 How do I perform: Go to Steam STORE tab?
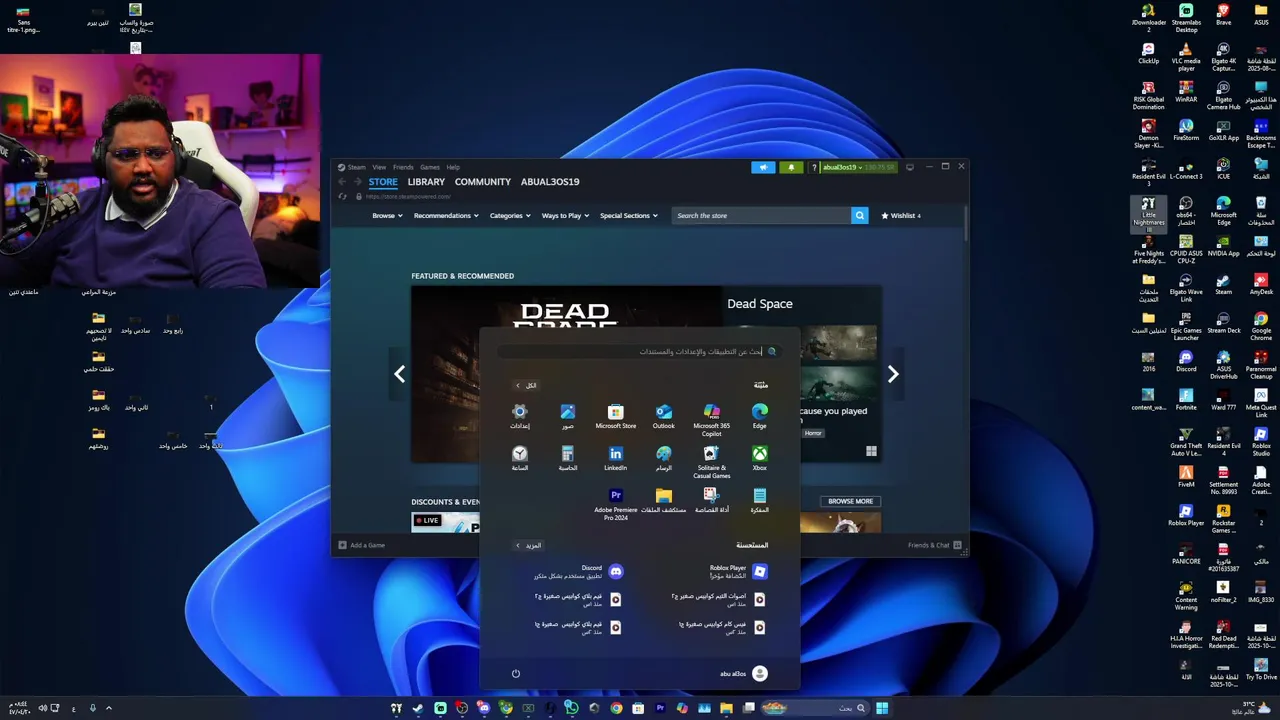click(383, 182)
